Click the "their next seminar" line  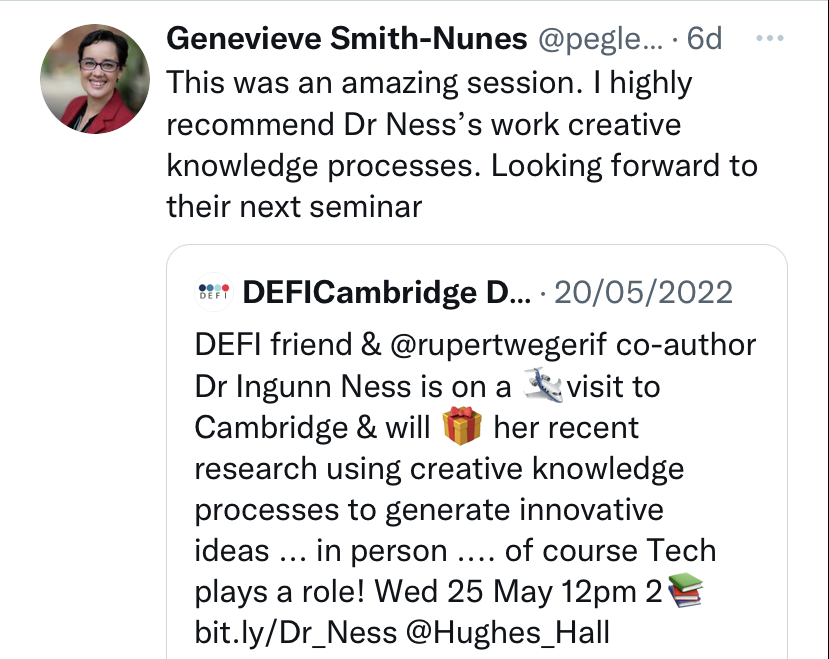coord(295,207)
